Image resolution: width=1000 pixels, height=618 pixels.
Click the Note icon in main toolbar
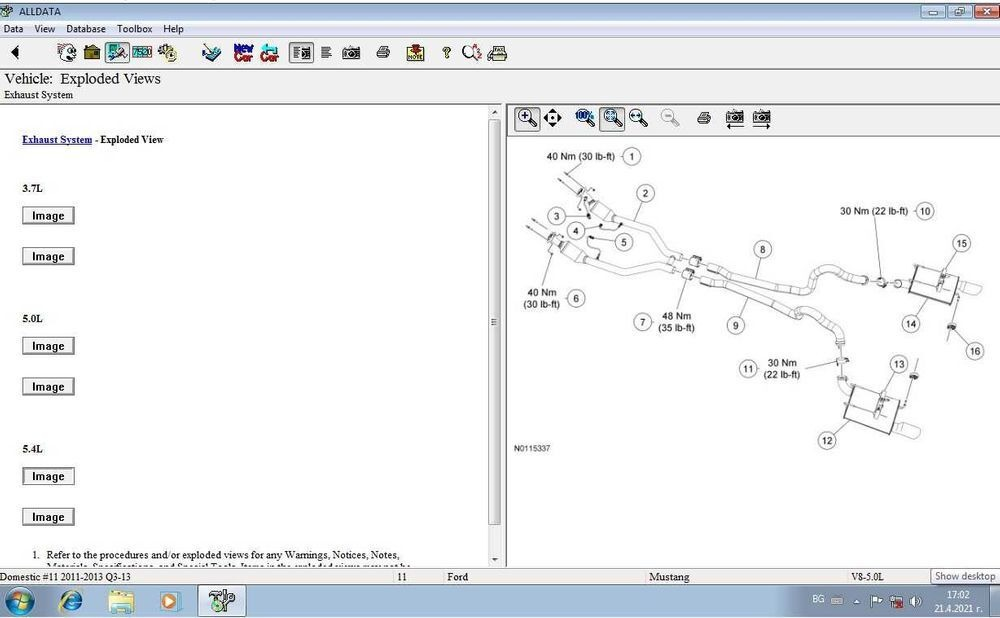pyautogui.click(x=413, y=52)
